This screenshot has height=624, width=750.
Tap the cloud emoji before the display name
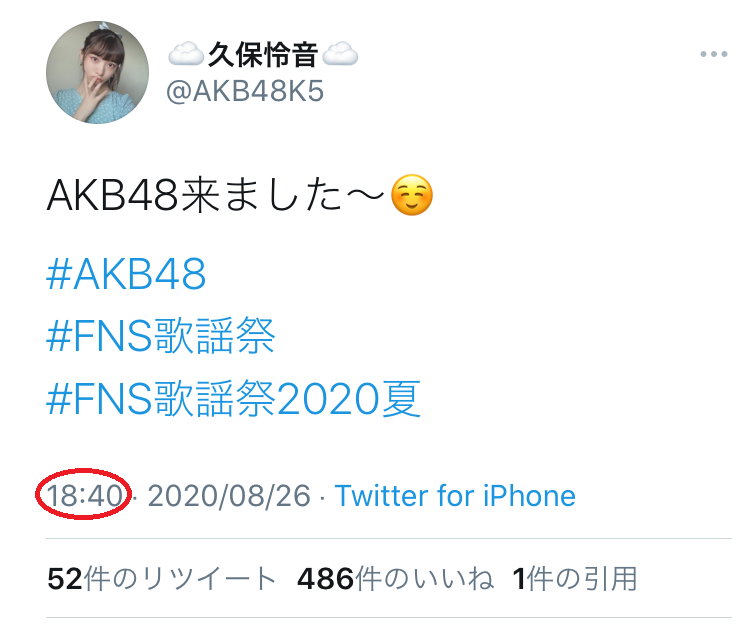point(186,54)
